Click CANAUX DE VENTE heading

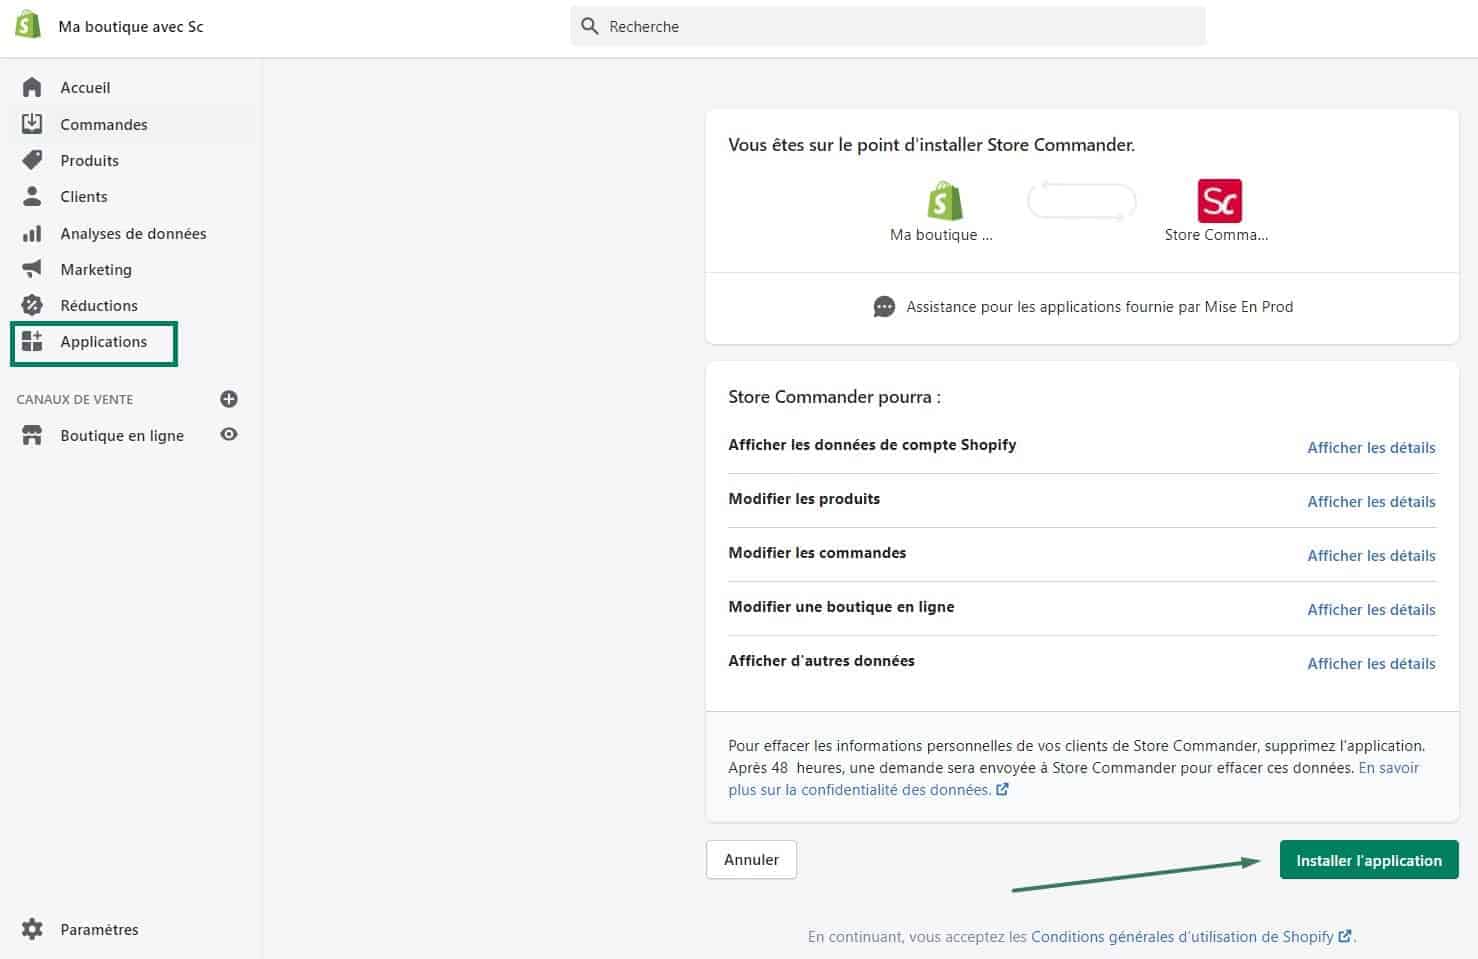(75, 399)
